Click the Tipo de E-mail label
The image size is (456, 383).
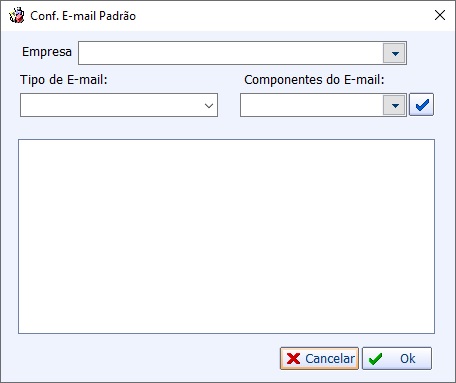[x=64, y=80]
